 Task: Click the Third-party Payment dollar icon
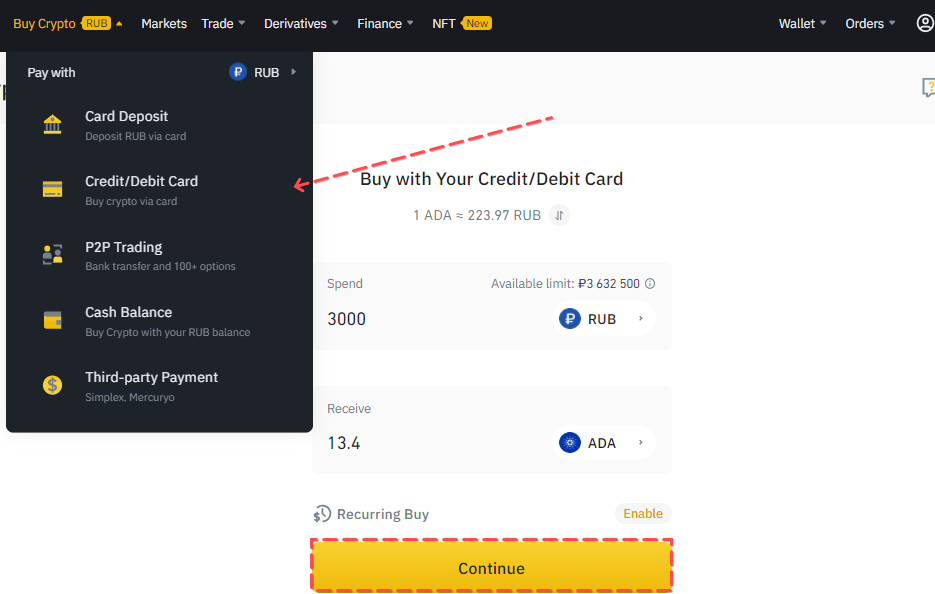[52, 385]
